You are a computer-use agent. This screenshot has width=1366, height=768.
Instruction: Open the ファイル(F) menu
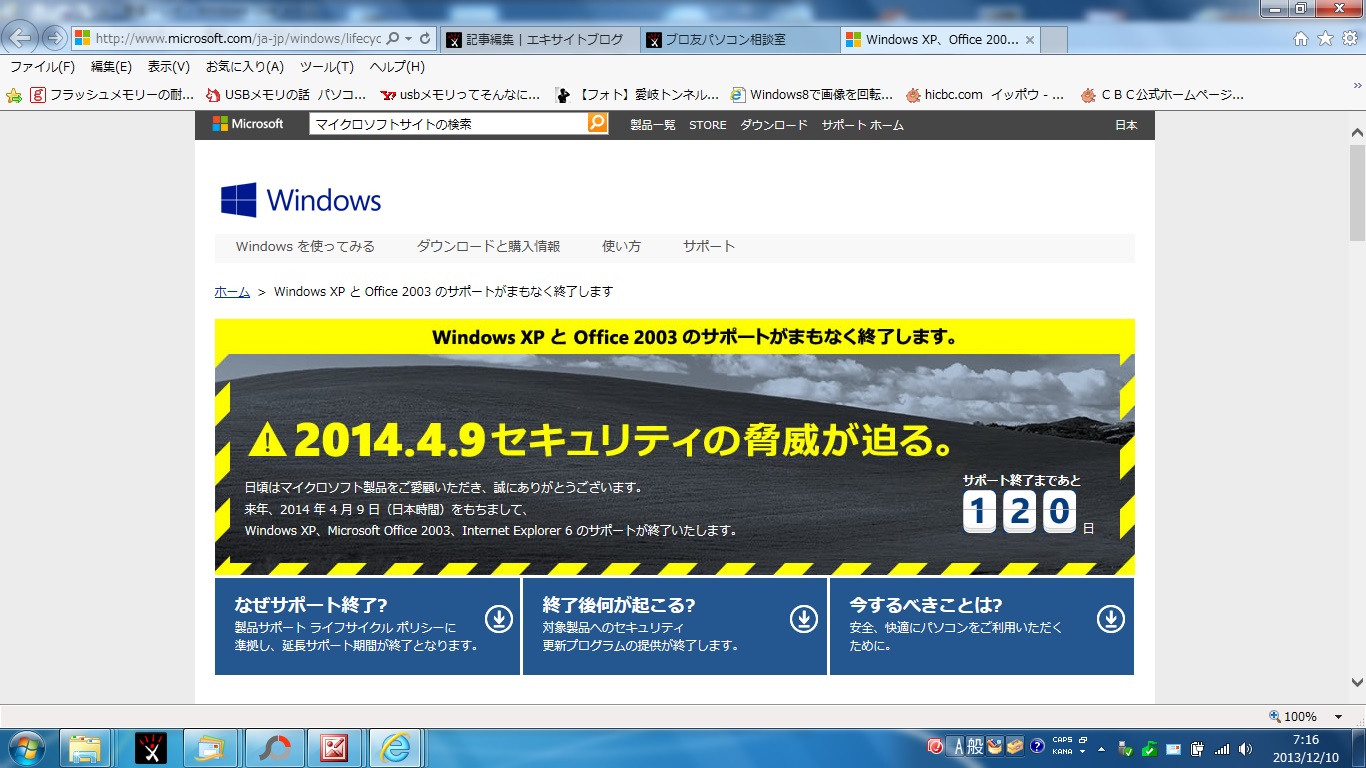42,67
